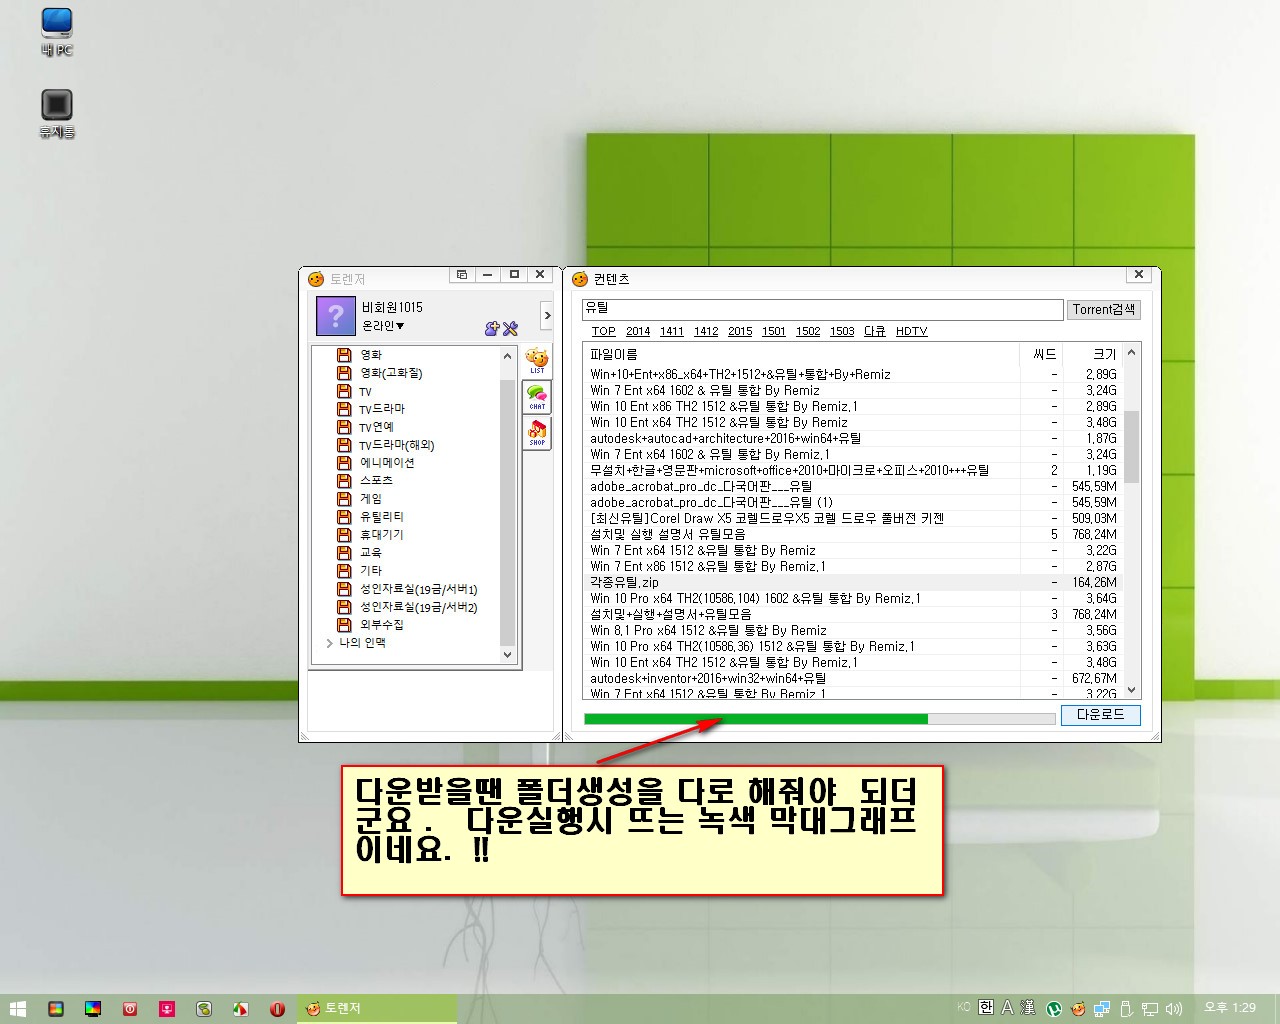The width and height of the screenshot is (1280, 1024).
Task: Click the 한 IME language indicator
Action: tap(986, 1007)
